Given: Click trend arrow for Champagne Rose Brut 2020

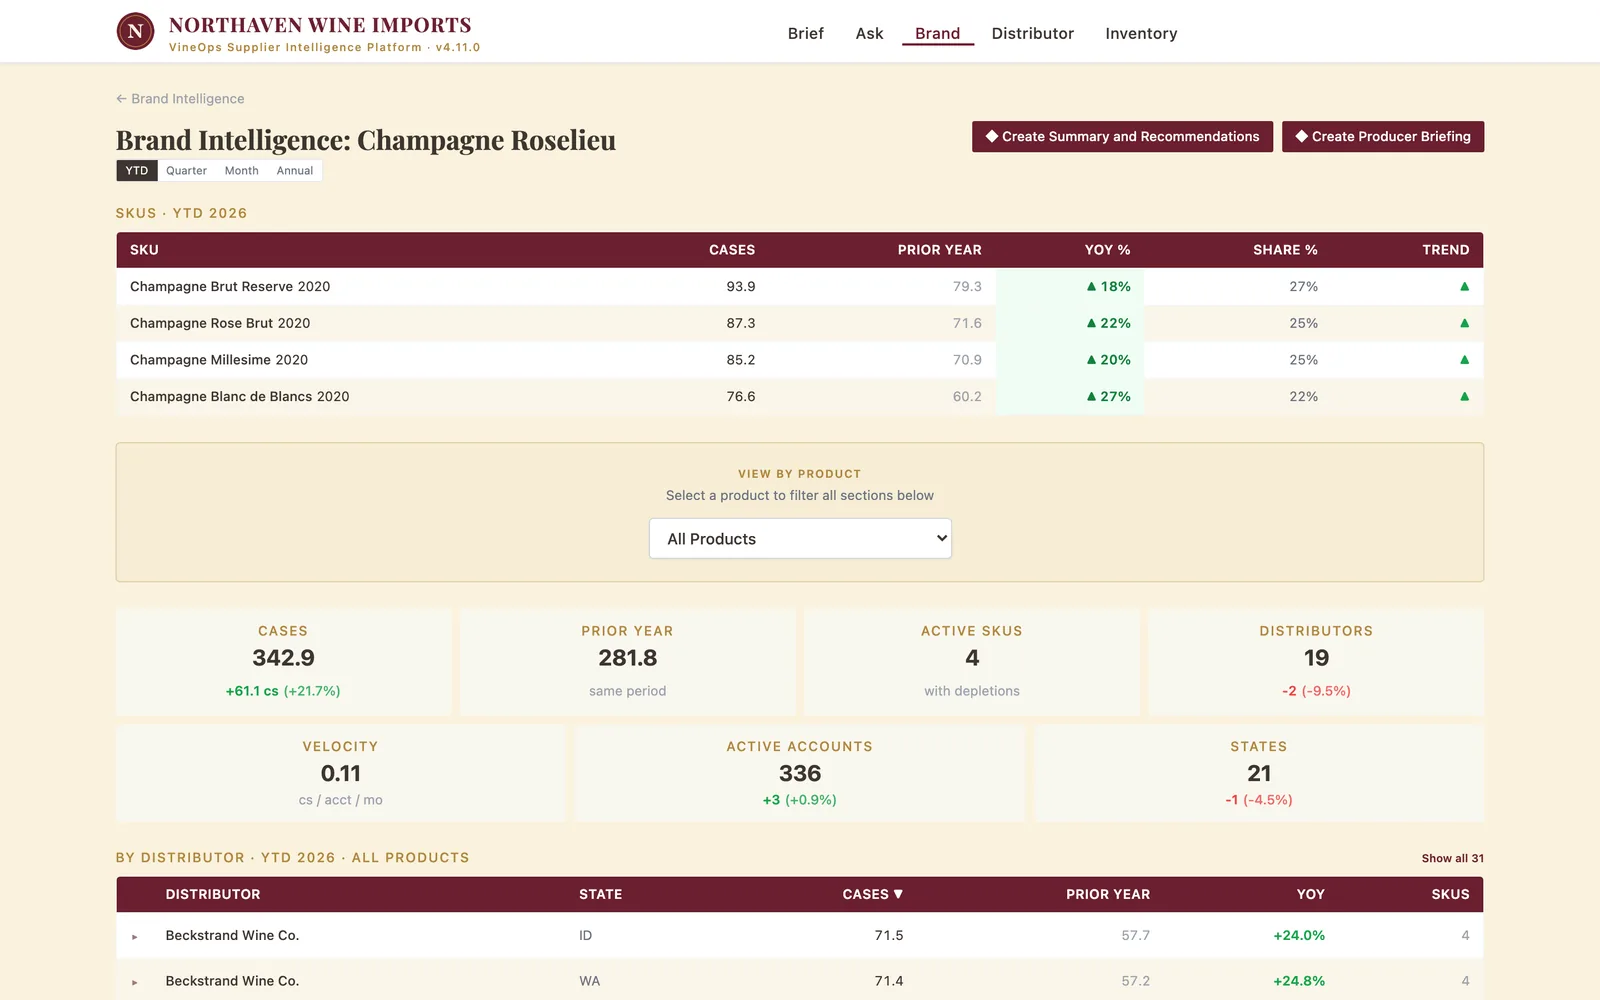Looking at the screenshot, I should 1464,323.
